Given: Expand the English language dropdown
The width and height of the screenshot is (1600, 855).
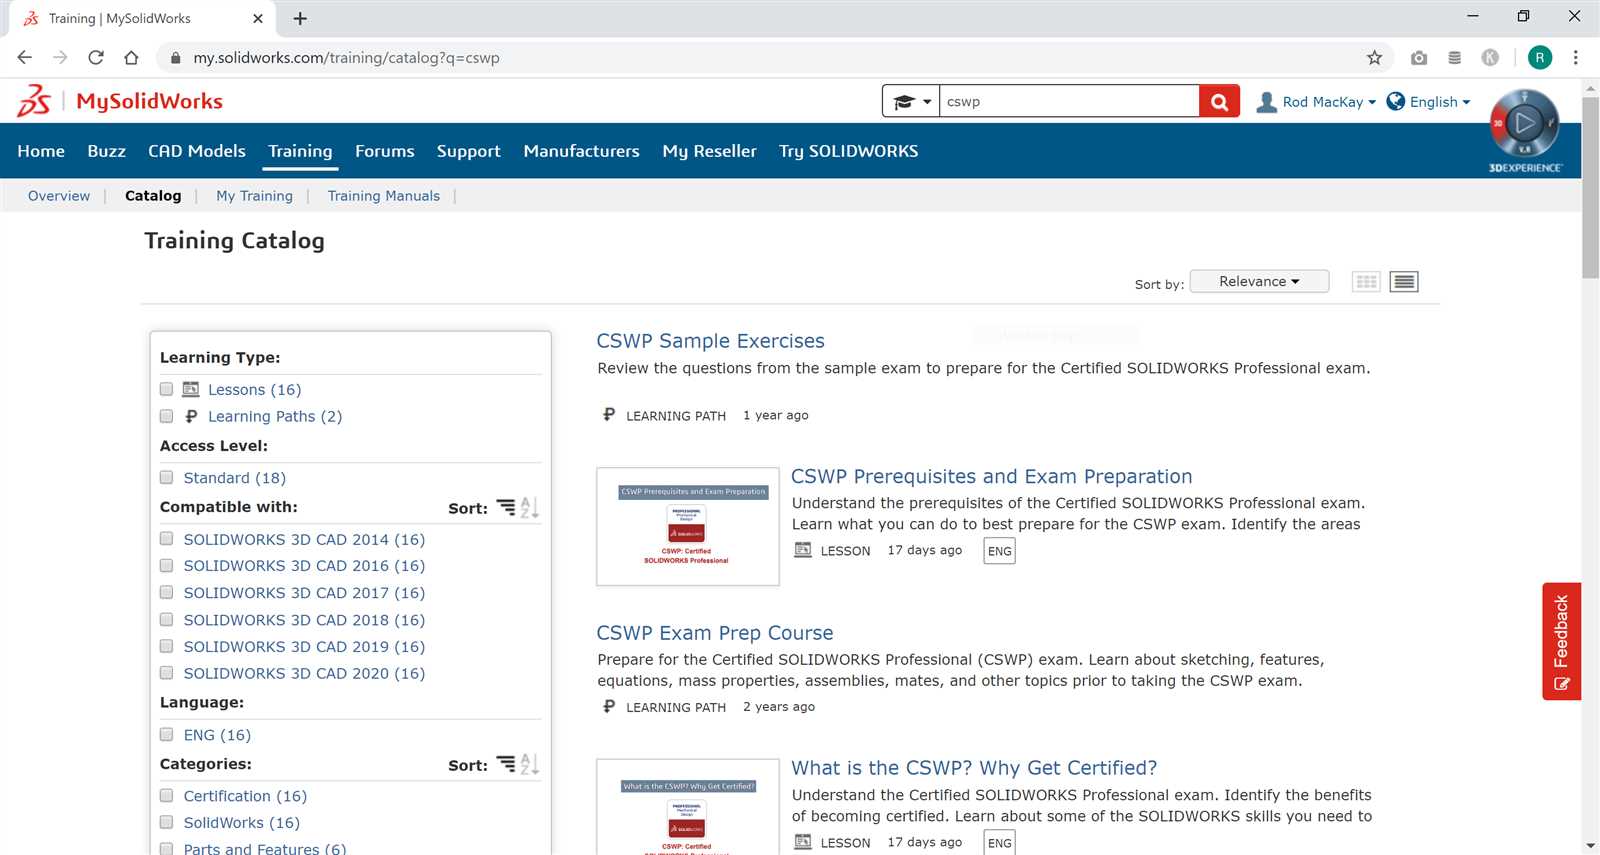Looking at the screenshot, I should (x=1440, y=102).
